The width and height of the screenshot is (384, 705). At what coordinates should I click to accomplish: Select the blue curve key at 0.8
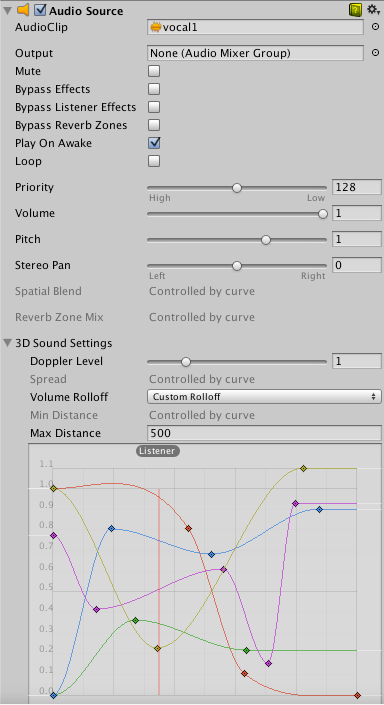coord(112,528)
